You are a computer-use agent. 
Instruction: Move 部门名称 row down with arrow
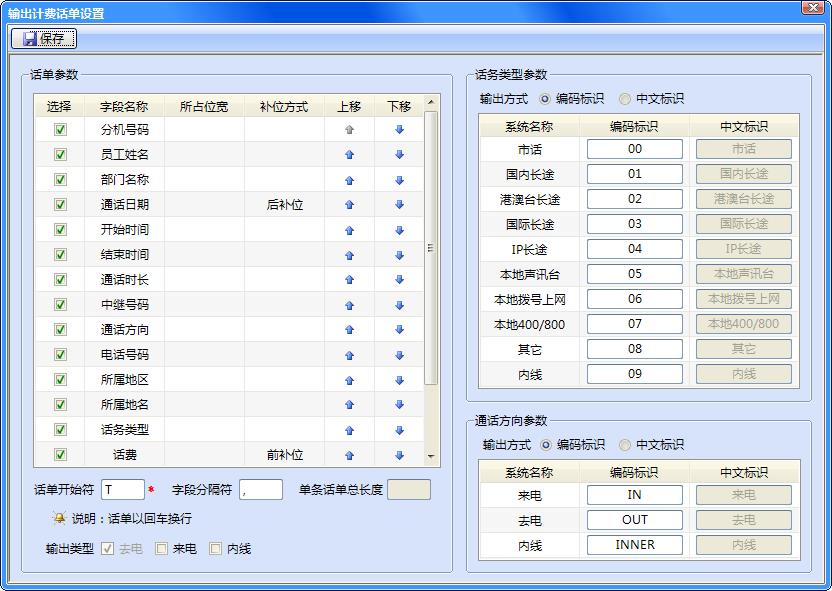click(x=399, y=180)
